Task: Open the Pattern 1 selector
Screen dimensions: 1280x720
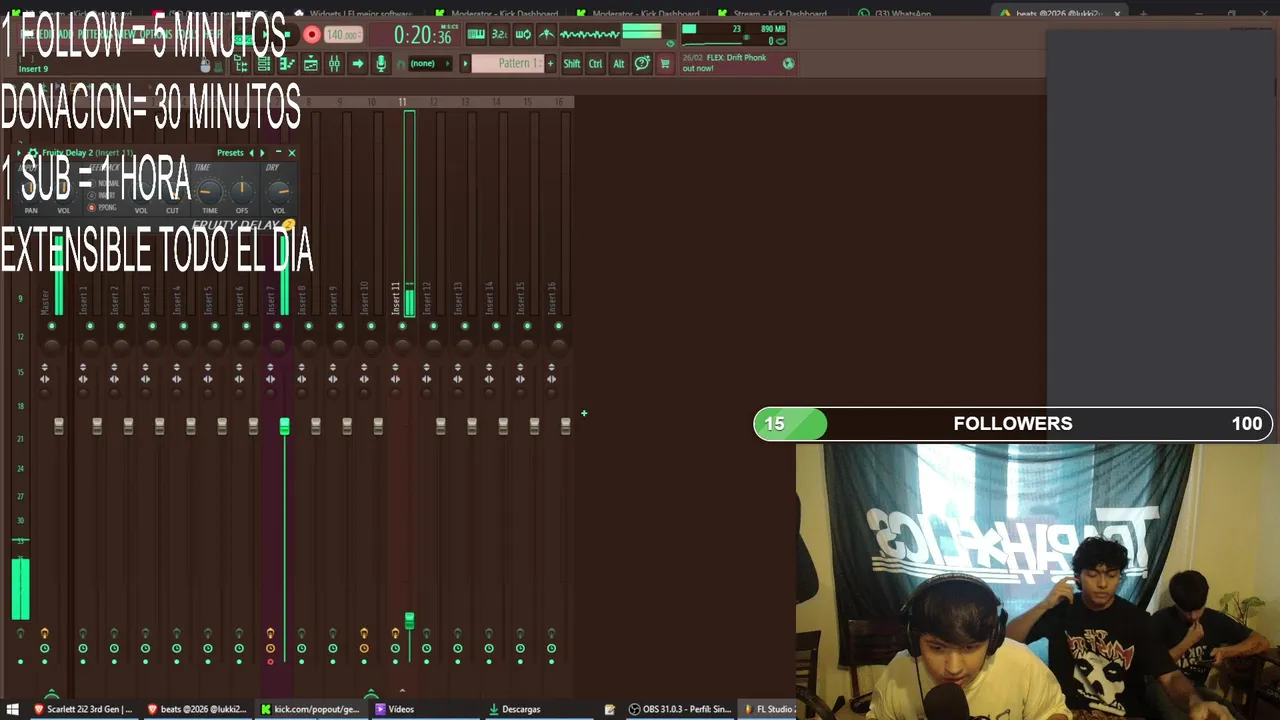Action: pyautogui.click(x=506, y=64)
